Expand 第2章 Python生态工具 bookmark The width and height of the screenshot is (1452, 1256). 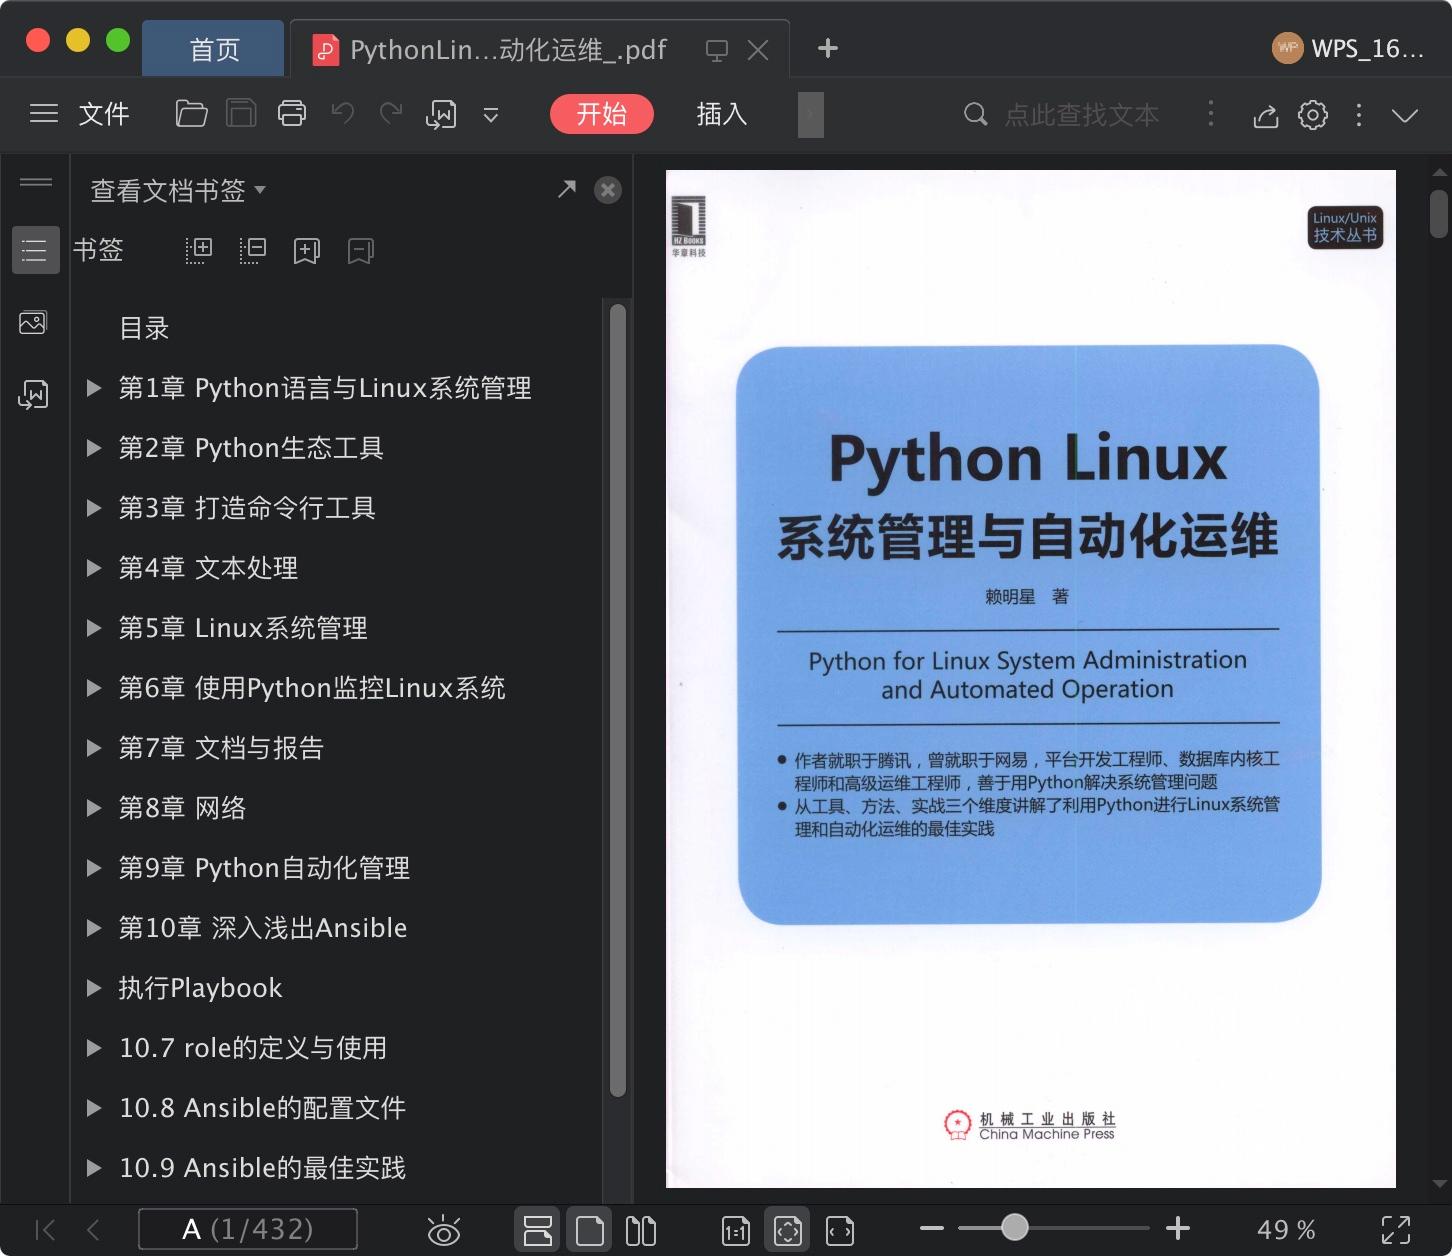click(x=94, y=448)
